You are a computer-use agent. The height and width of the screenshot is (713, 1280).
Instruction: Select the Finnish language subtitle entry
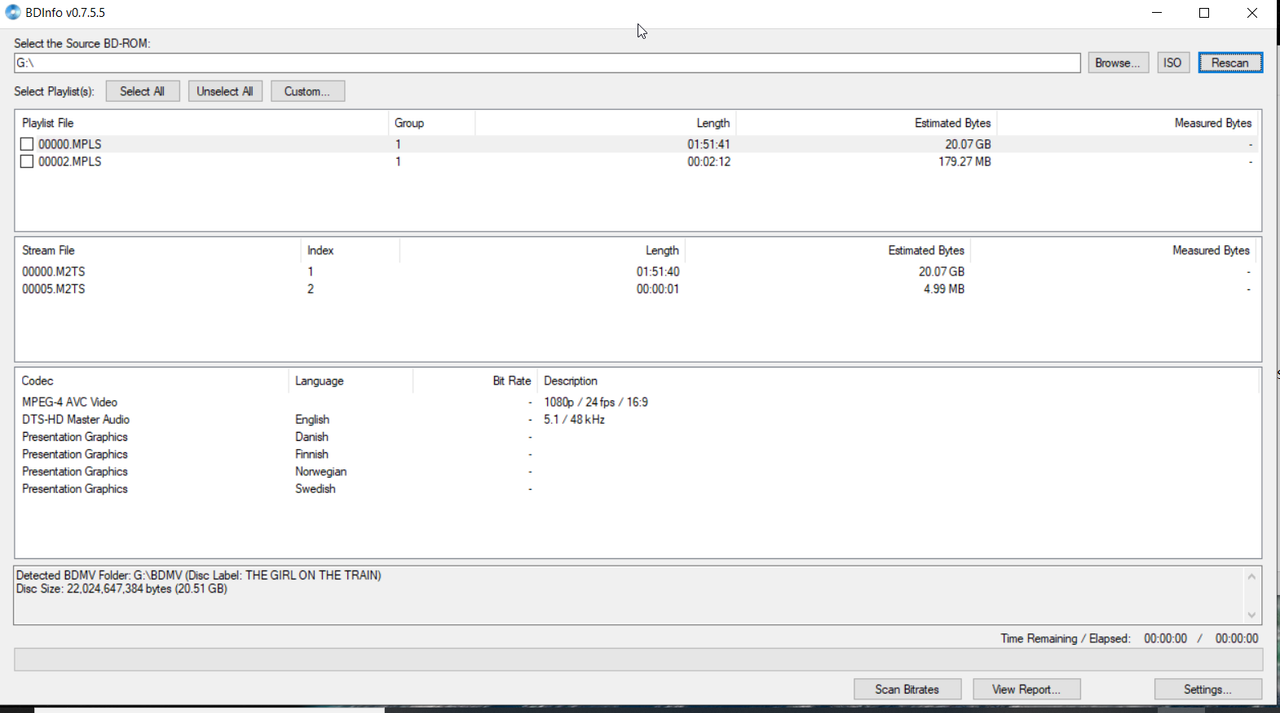pos(311,454)
